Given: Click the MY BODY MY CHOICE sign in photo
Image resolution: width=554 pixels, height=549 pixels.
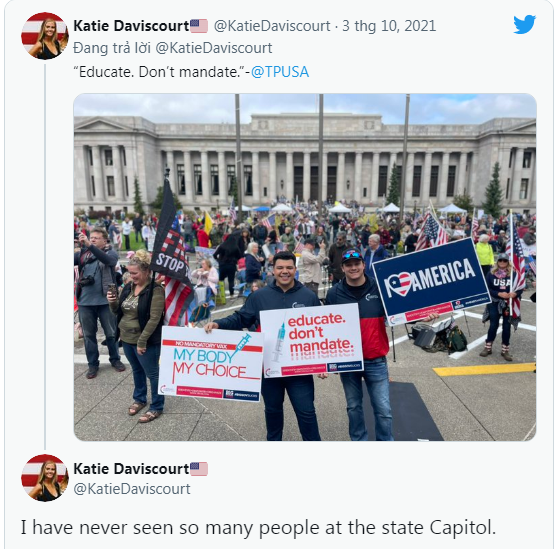Looking at the screenshot, I should pyautogui.click(x=211, y=364).
